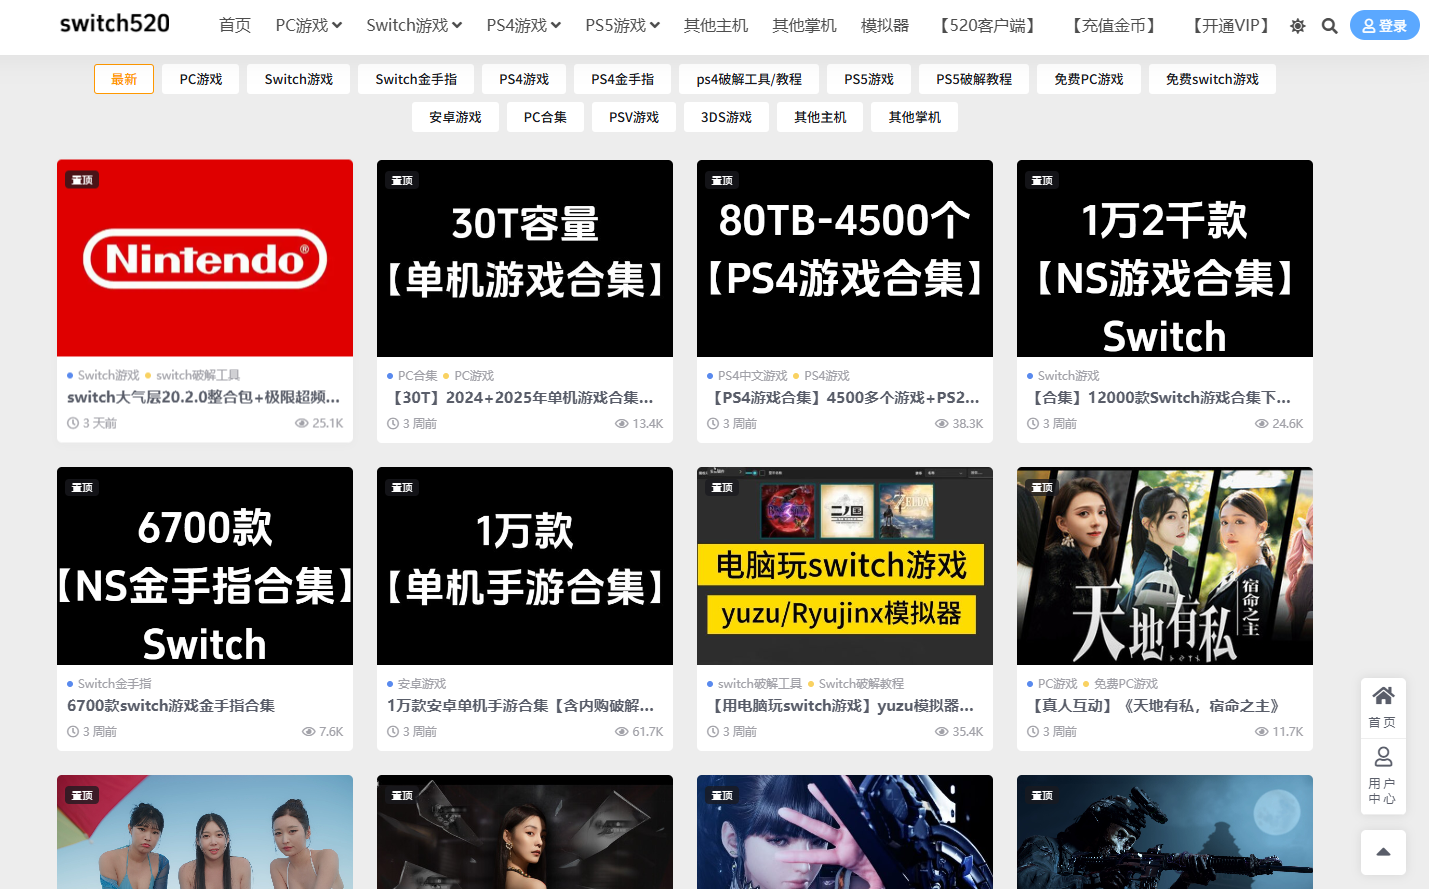Image resolution: width=1429 pixels, height=889 pixels.
Task: Click Switch金手指 tag on 6700款 card
Action: (115, 683)
